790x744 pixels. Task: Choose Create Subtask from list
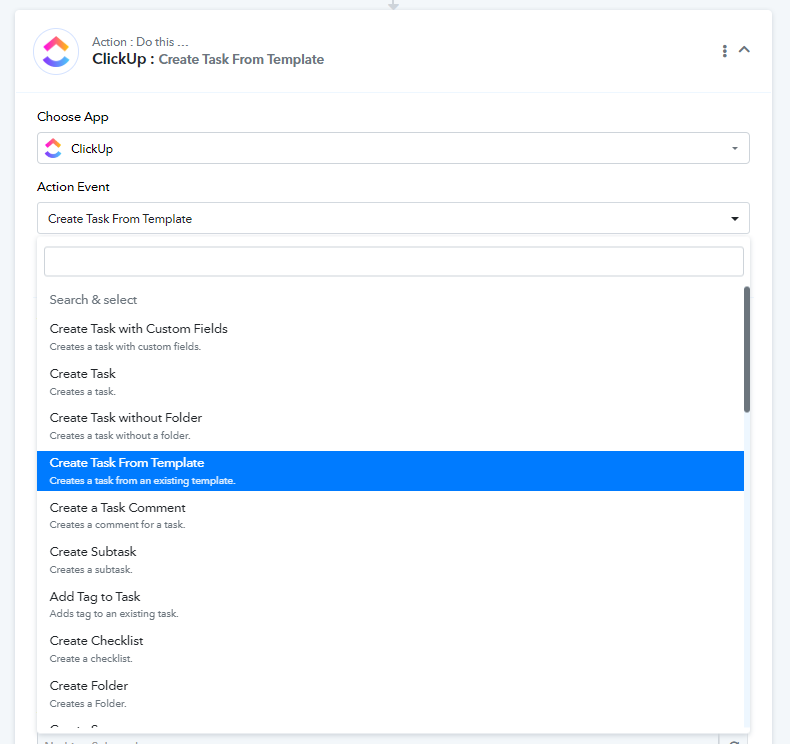(390, 560)
